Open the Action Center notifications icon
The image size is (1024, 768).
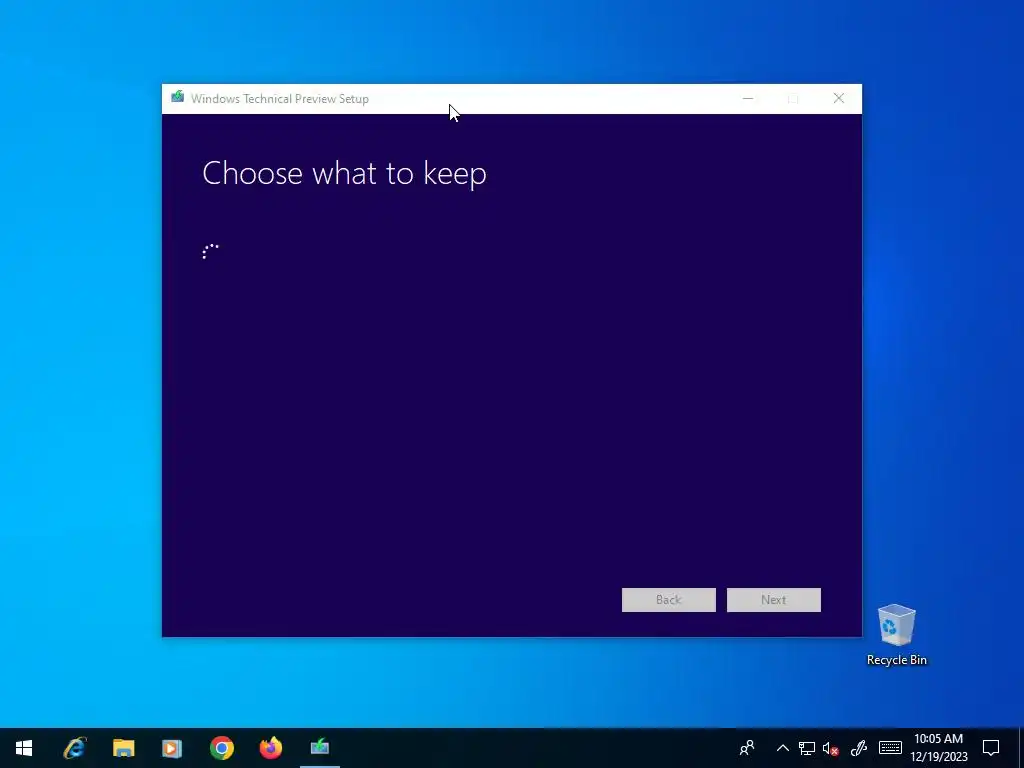click(991, 748)
